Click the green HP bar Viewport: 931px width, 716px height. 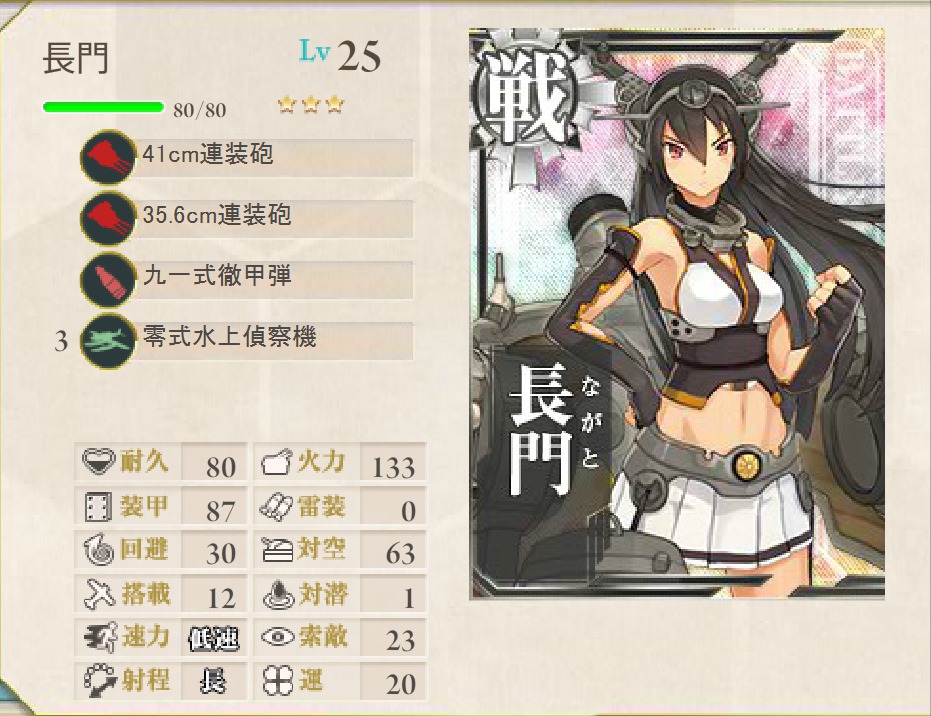[103, 107]
